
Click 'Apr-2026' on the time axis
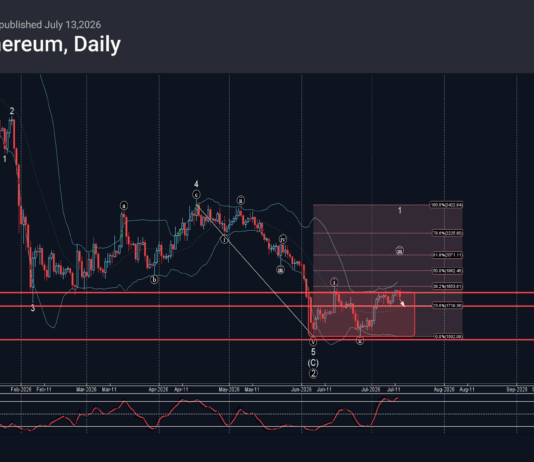coord(158,389)
